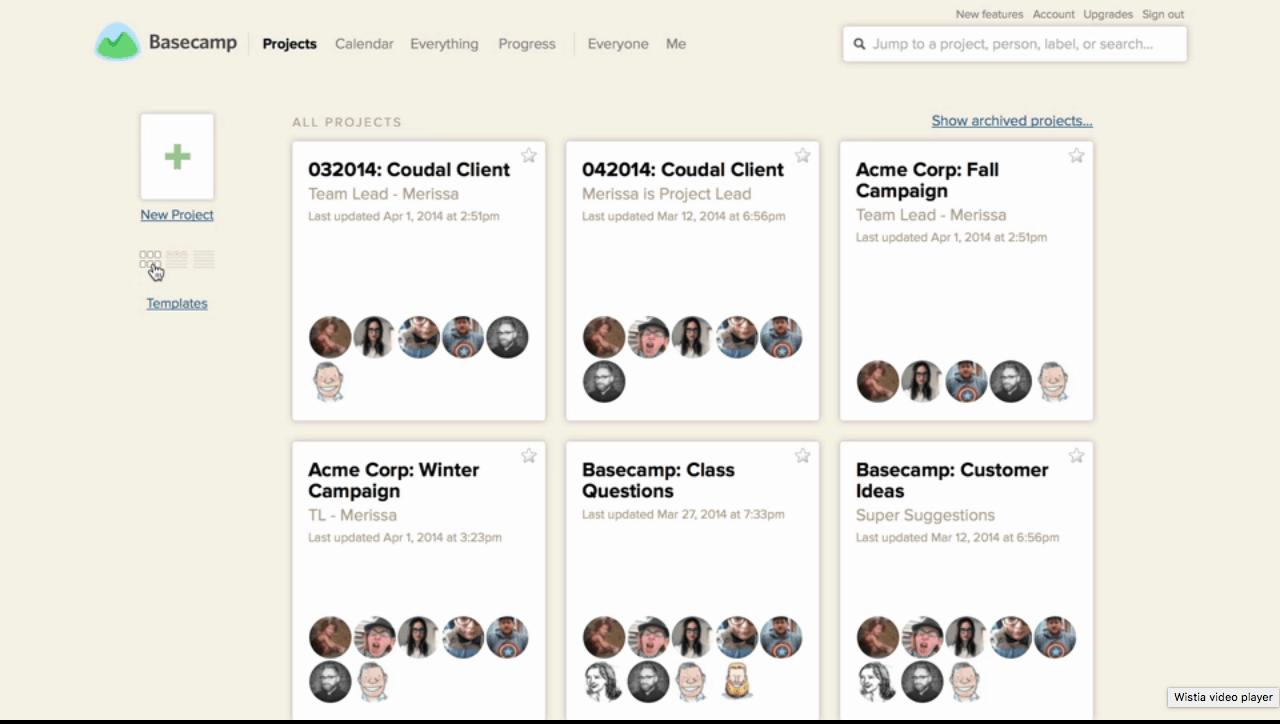Switch to plain list view icon

click(204, 260)
